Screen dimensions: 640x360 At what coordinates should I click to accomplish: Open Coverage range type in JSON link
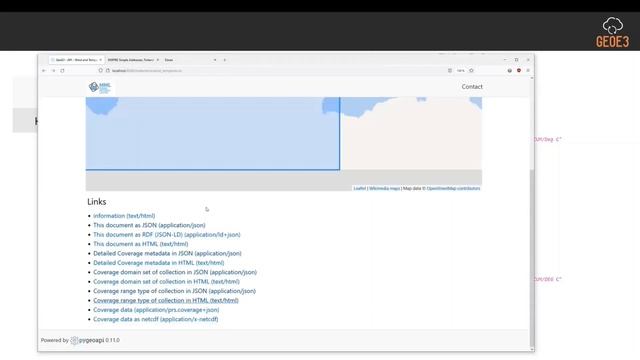click(x=175, y=291)
